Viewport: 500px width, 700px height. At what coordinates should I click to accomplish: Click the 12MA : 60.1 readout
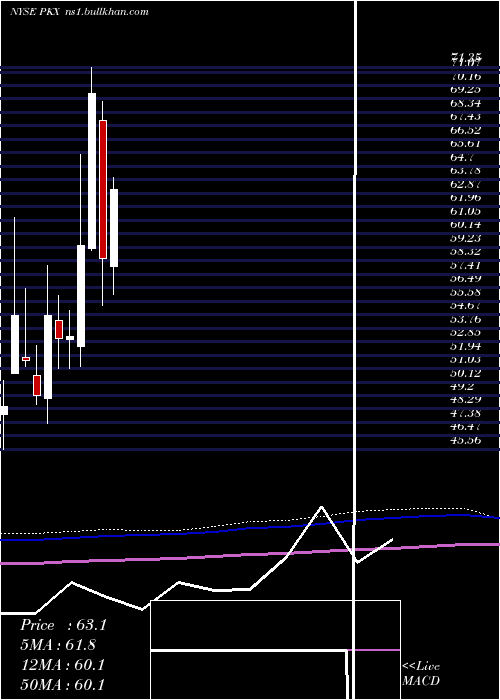point(63,665)
